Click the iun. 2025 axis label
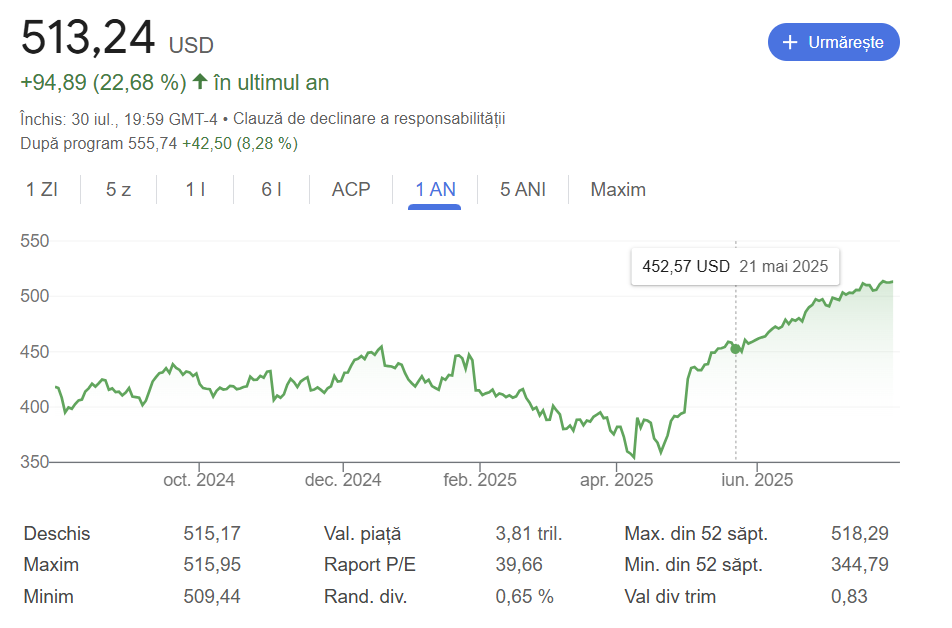 pos(757,480)
